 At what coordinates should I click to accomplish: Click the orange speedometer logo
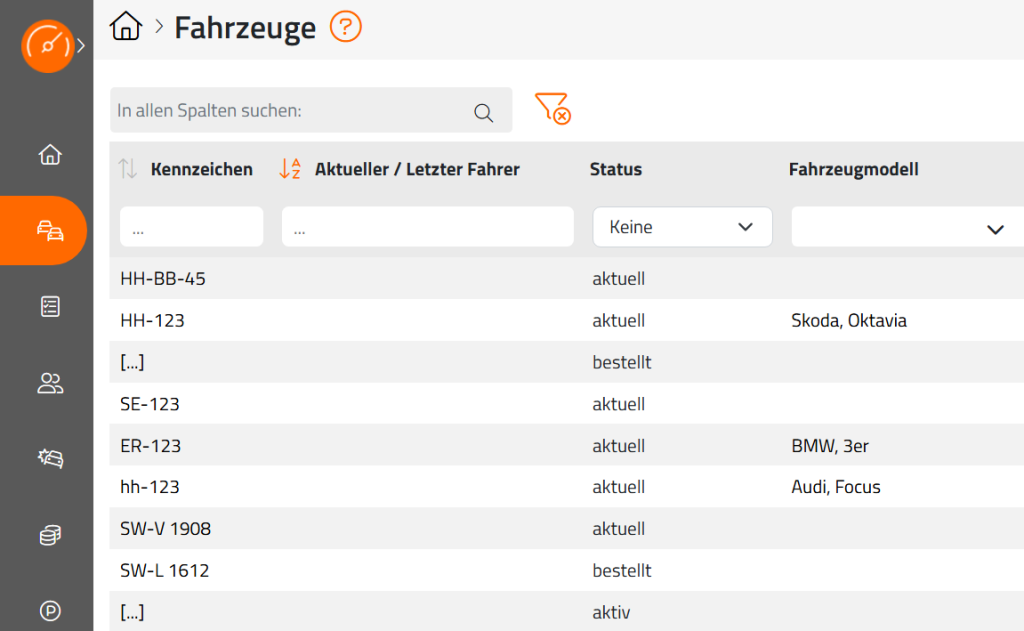click(48, 46)
